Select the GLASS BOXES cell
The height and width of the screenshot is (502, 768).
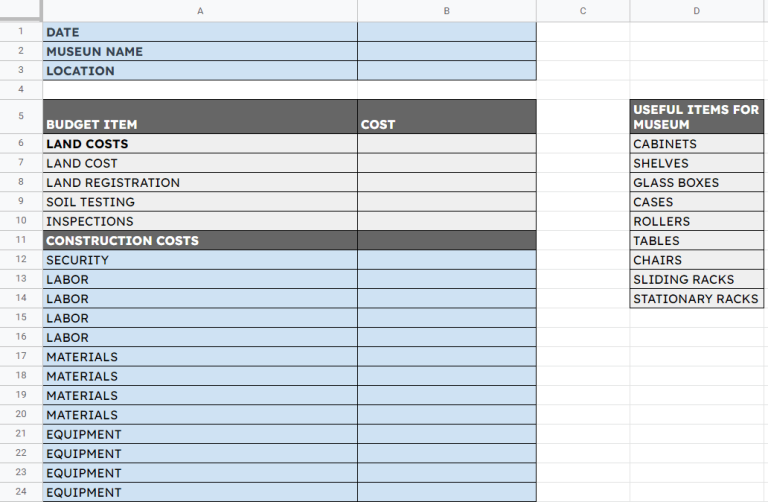(696, 182)
